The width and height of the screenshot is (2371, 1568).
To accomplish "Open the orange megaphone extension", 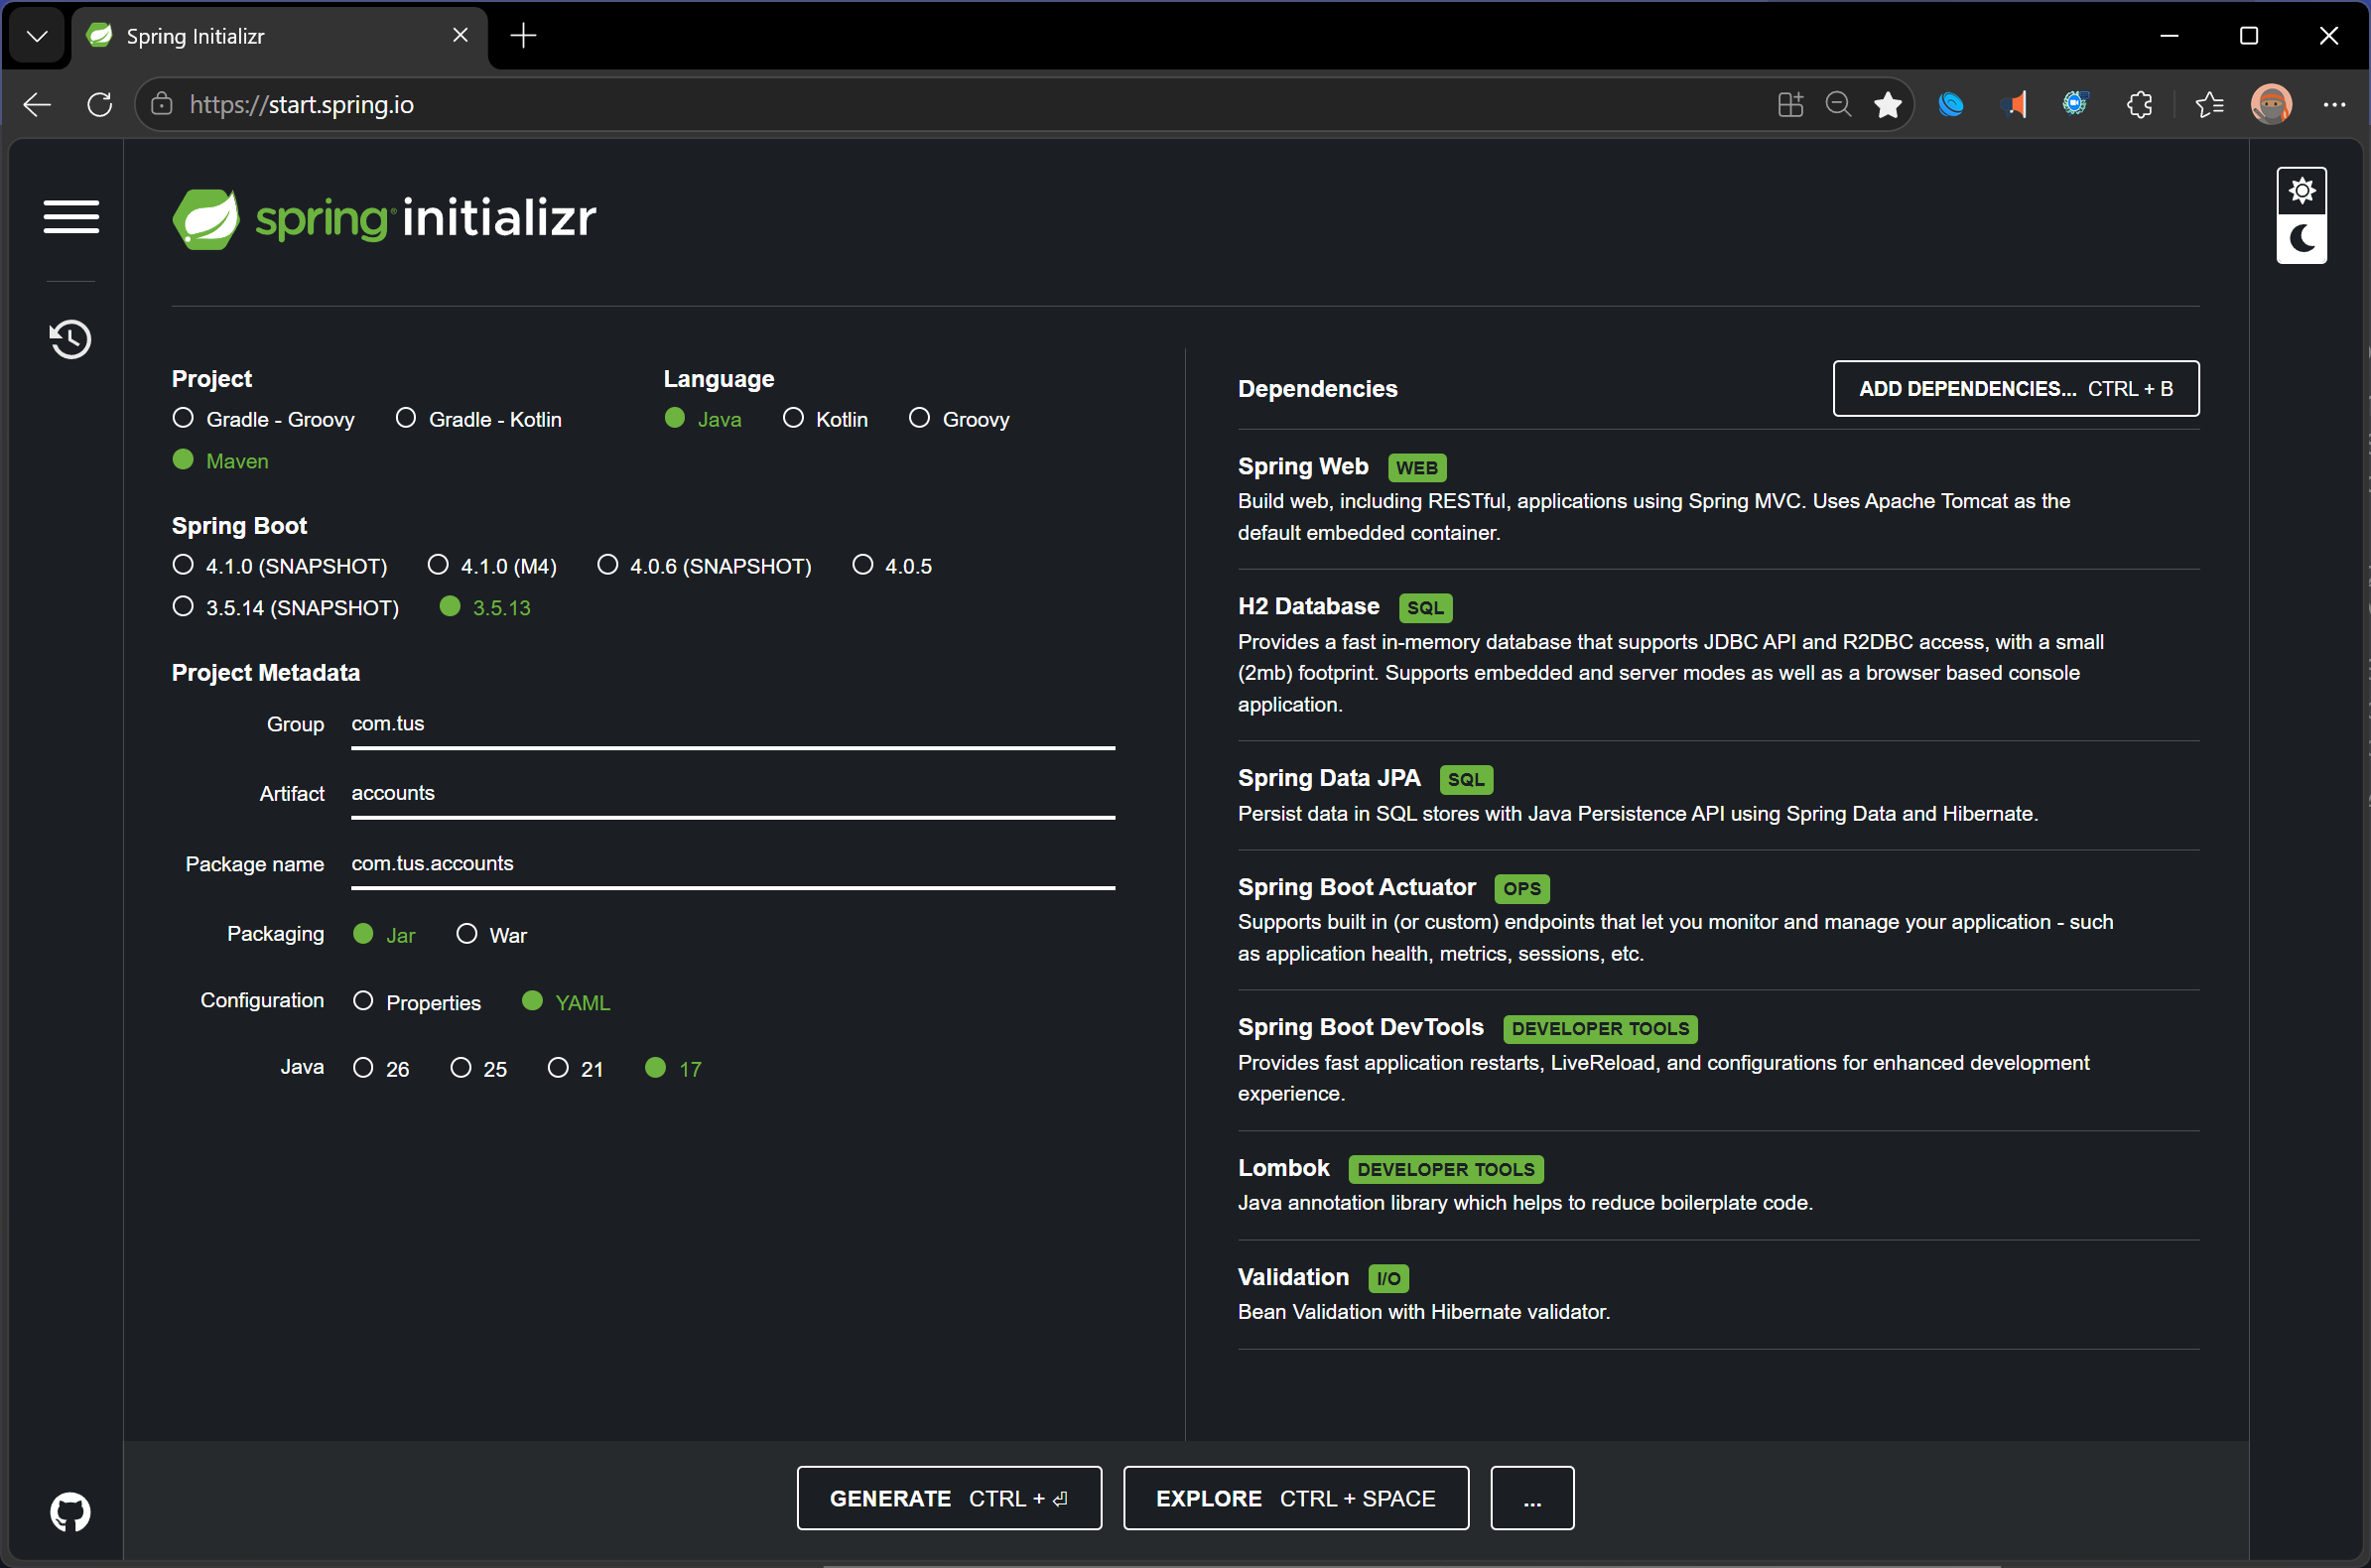I will 2014,104.
